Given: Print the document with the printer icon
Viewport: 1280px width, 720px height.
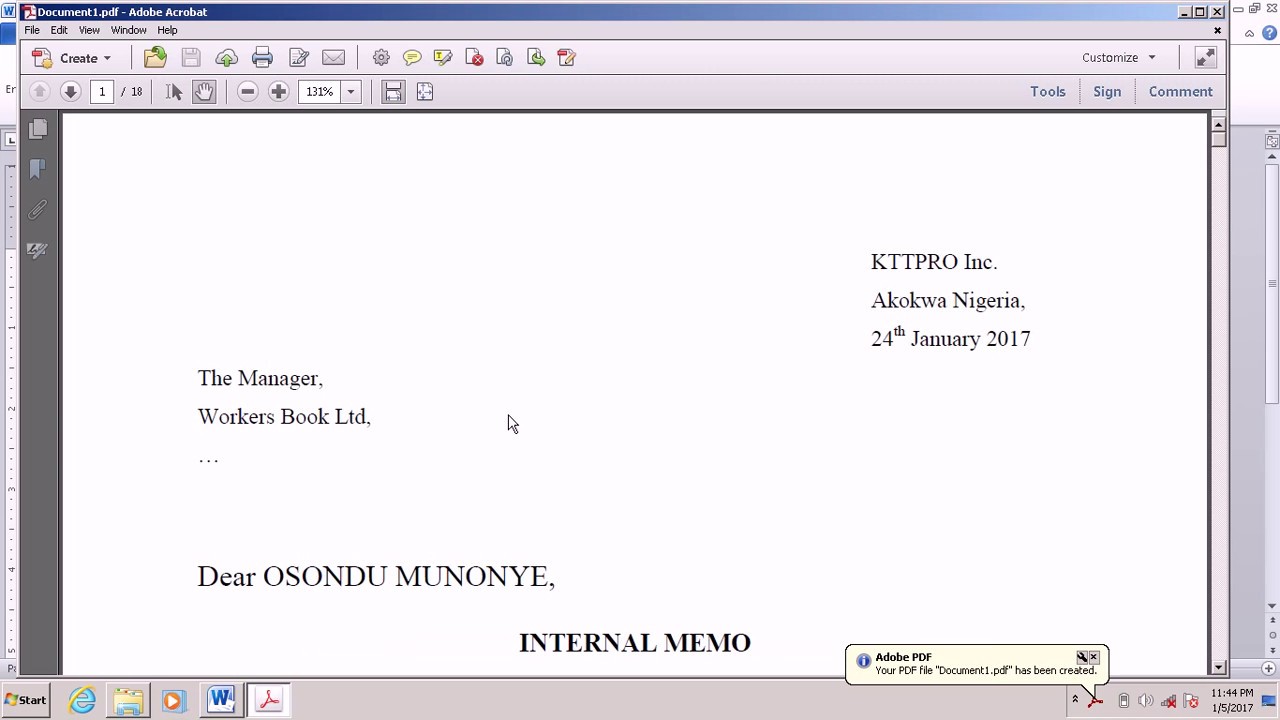Looking at the screenshot, I should pos(262,58).
